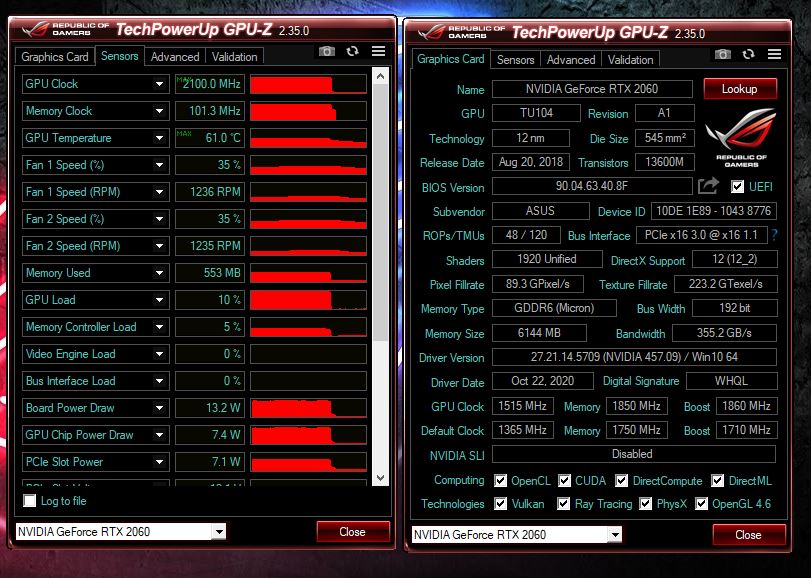Toggle DirectML checkbox
The image size is (811, 578).
pyautogui.click(x=717, y=481)
